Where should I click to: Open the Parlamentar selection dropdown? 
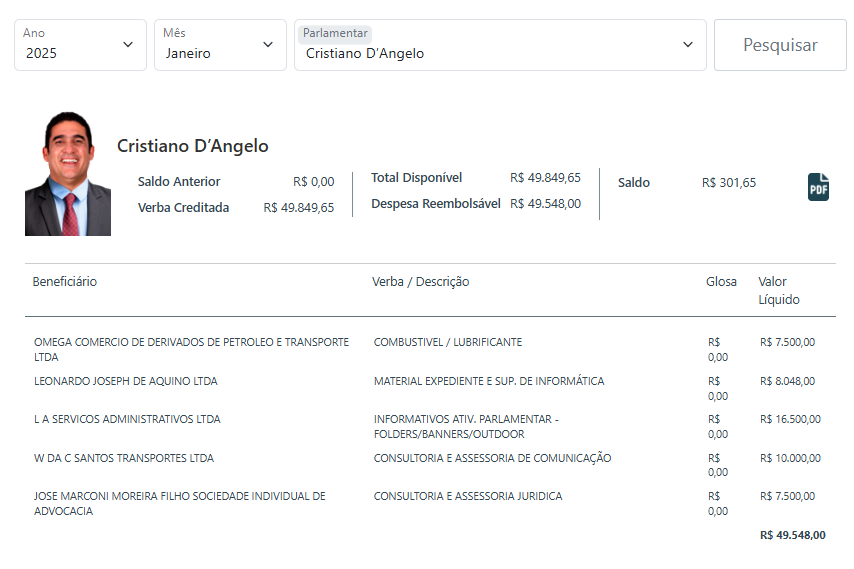click(x=499, y=45)
